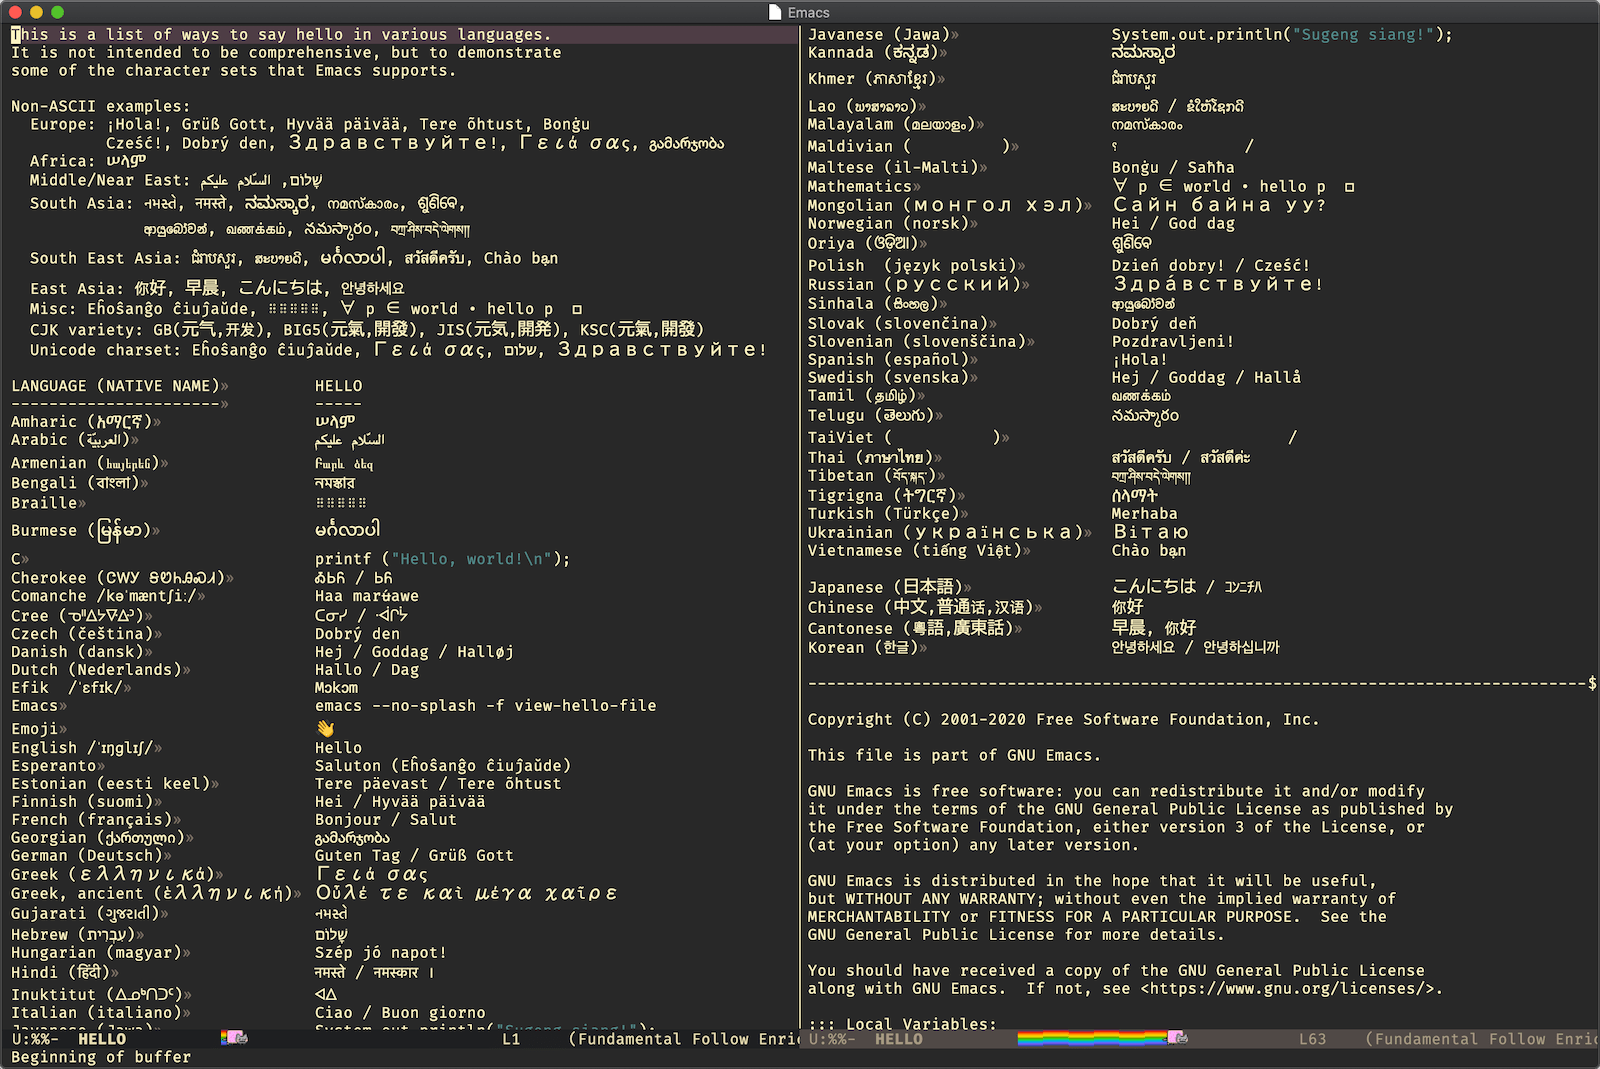The height and width of the screenshot is (1069, 1600).
Task: Toggle Follow minor mode in the left mode line
Action: click(720, 1039)
